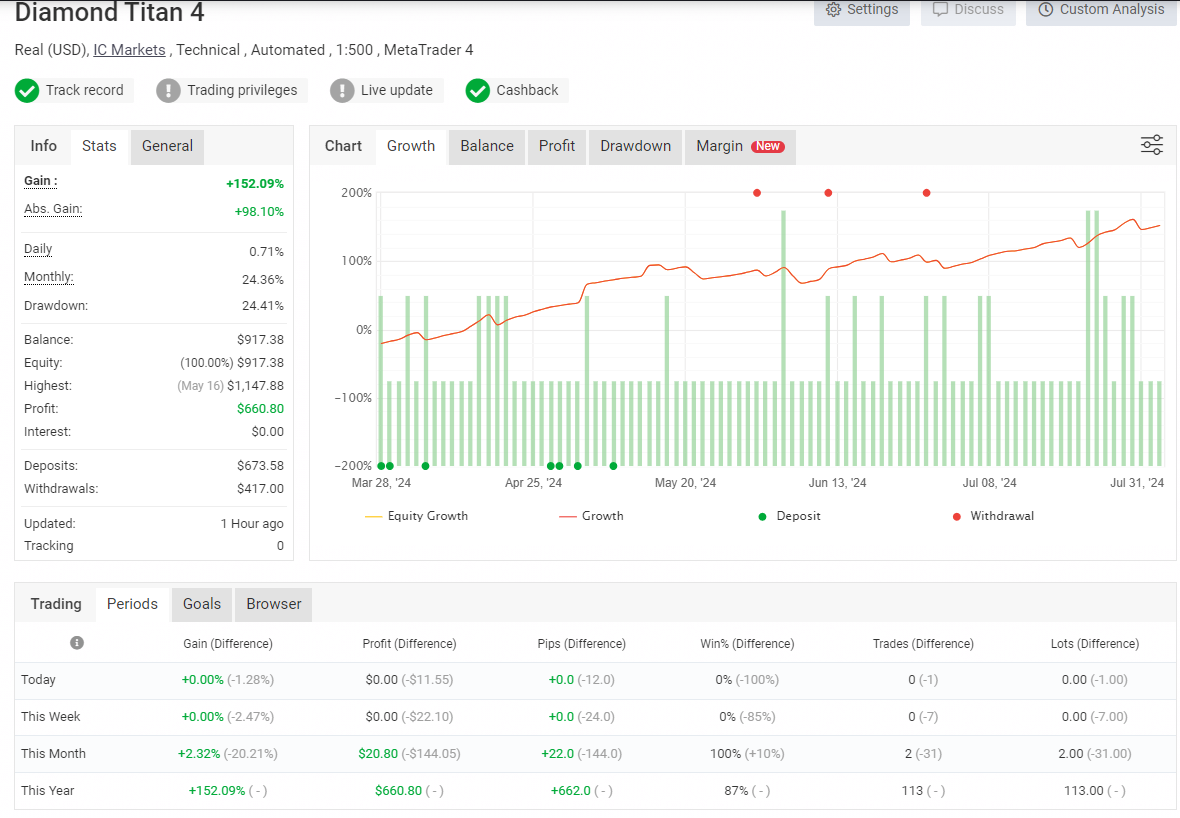Click the info icon in Periods table
This screenshot has width=1180, height=818.
(77, 643)
